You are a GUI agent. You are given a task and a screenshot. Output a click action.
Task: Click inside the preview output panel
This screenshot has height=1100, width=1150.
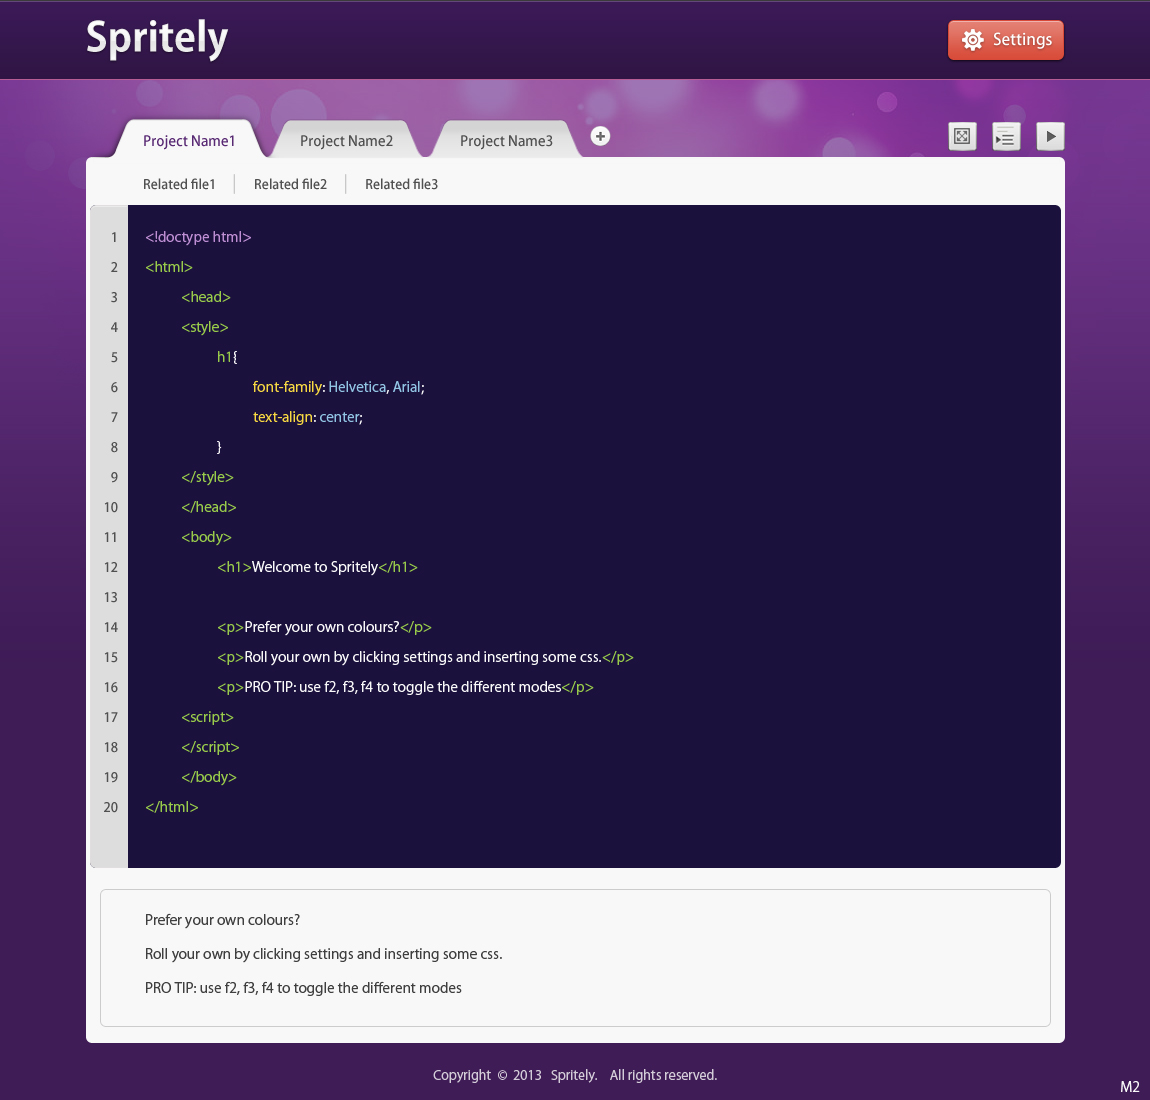575,955
